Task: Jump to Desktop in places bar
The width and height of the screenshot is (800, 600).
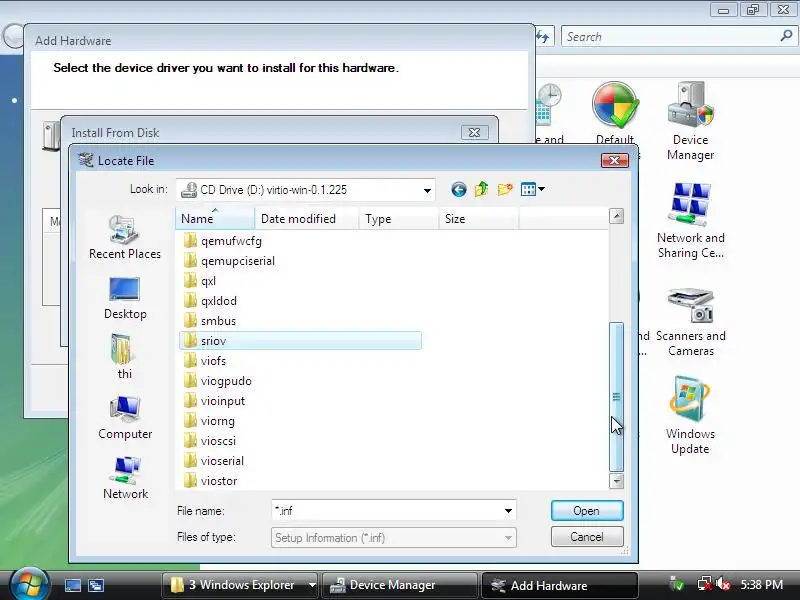Action: coord(124,298)
